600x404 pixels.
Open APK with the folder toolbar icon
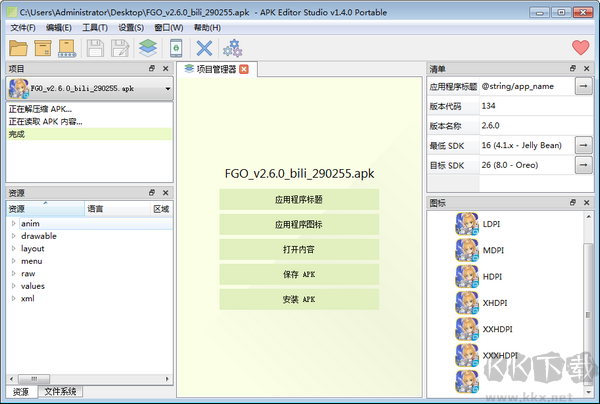[x=18, y=48]
